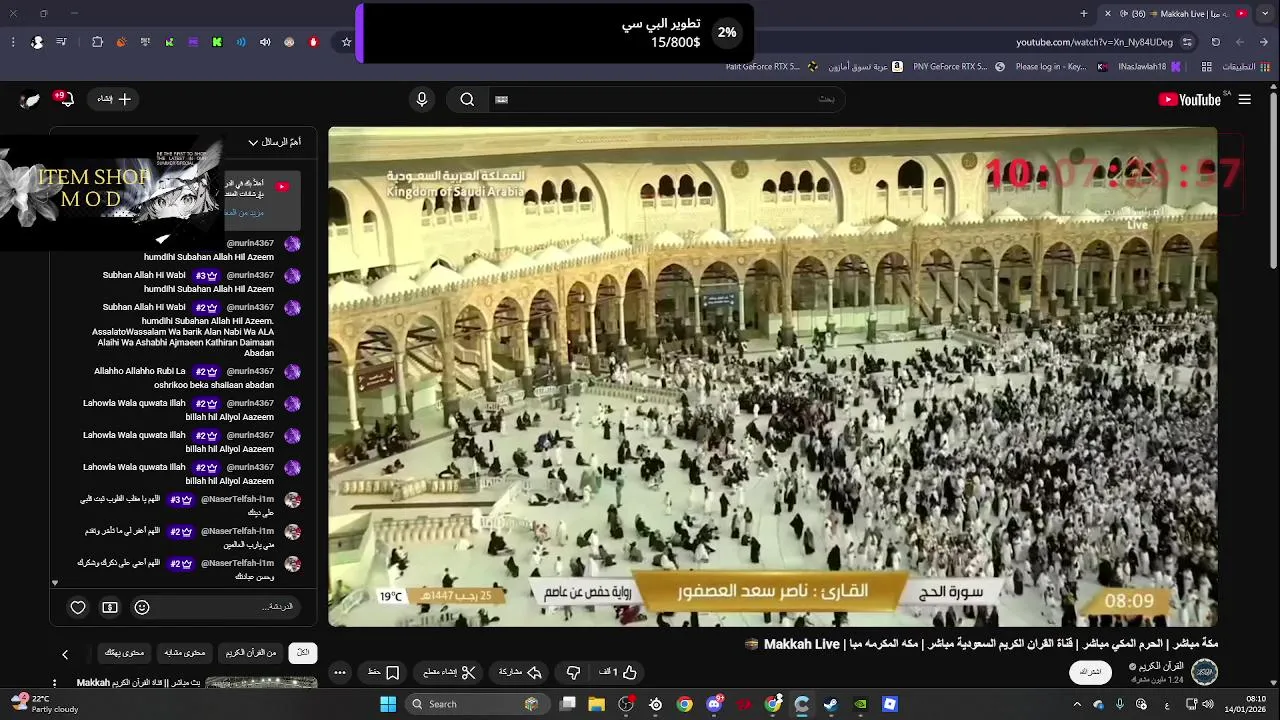The image size is (1280, 720).
Task: Create a clip with the scissors button
Action: (x=449, y=672)
